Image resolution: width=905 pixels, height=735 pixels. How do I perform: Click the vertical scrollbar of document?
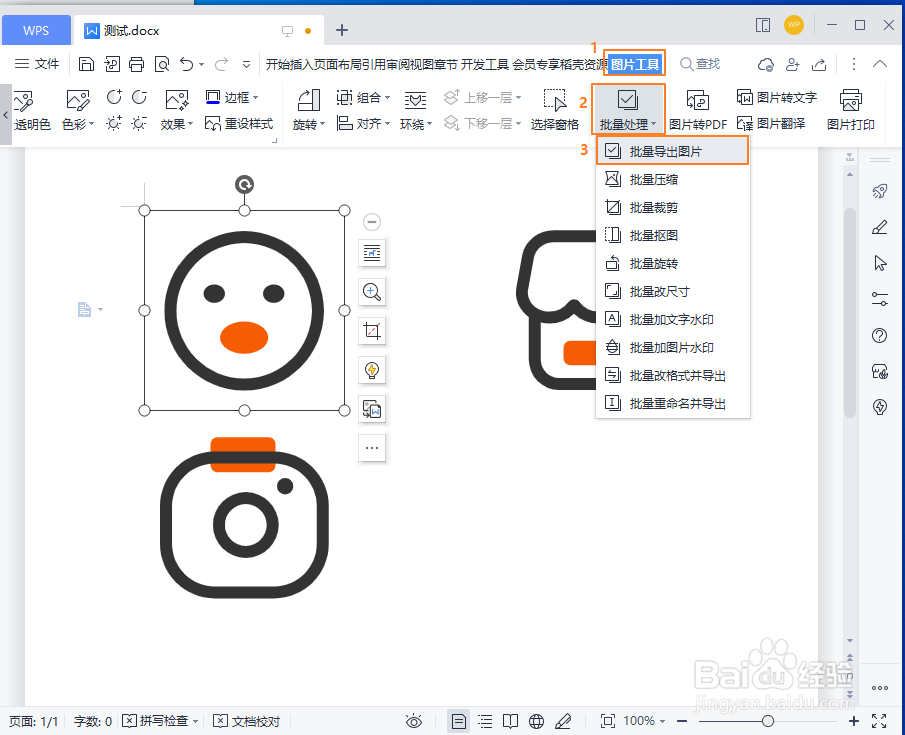(x=850, y=312)
